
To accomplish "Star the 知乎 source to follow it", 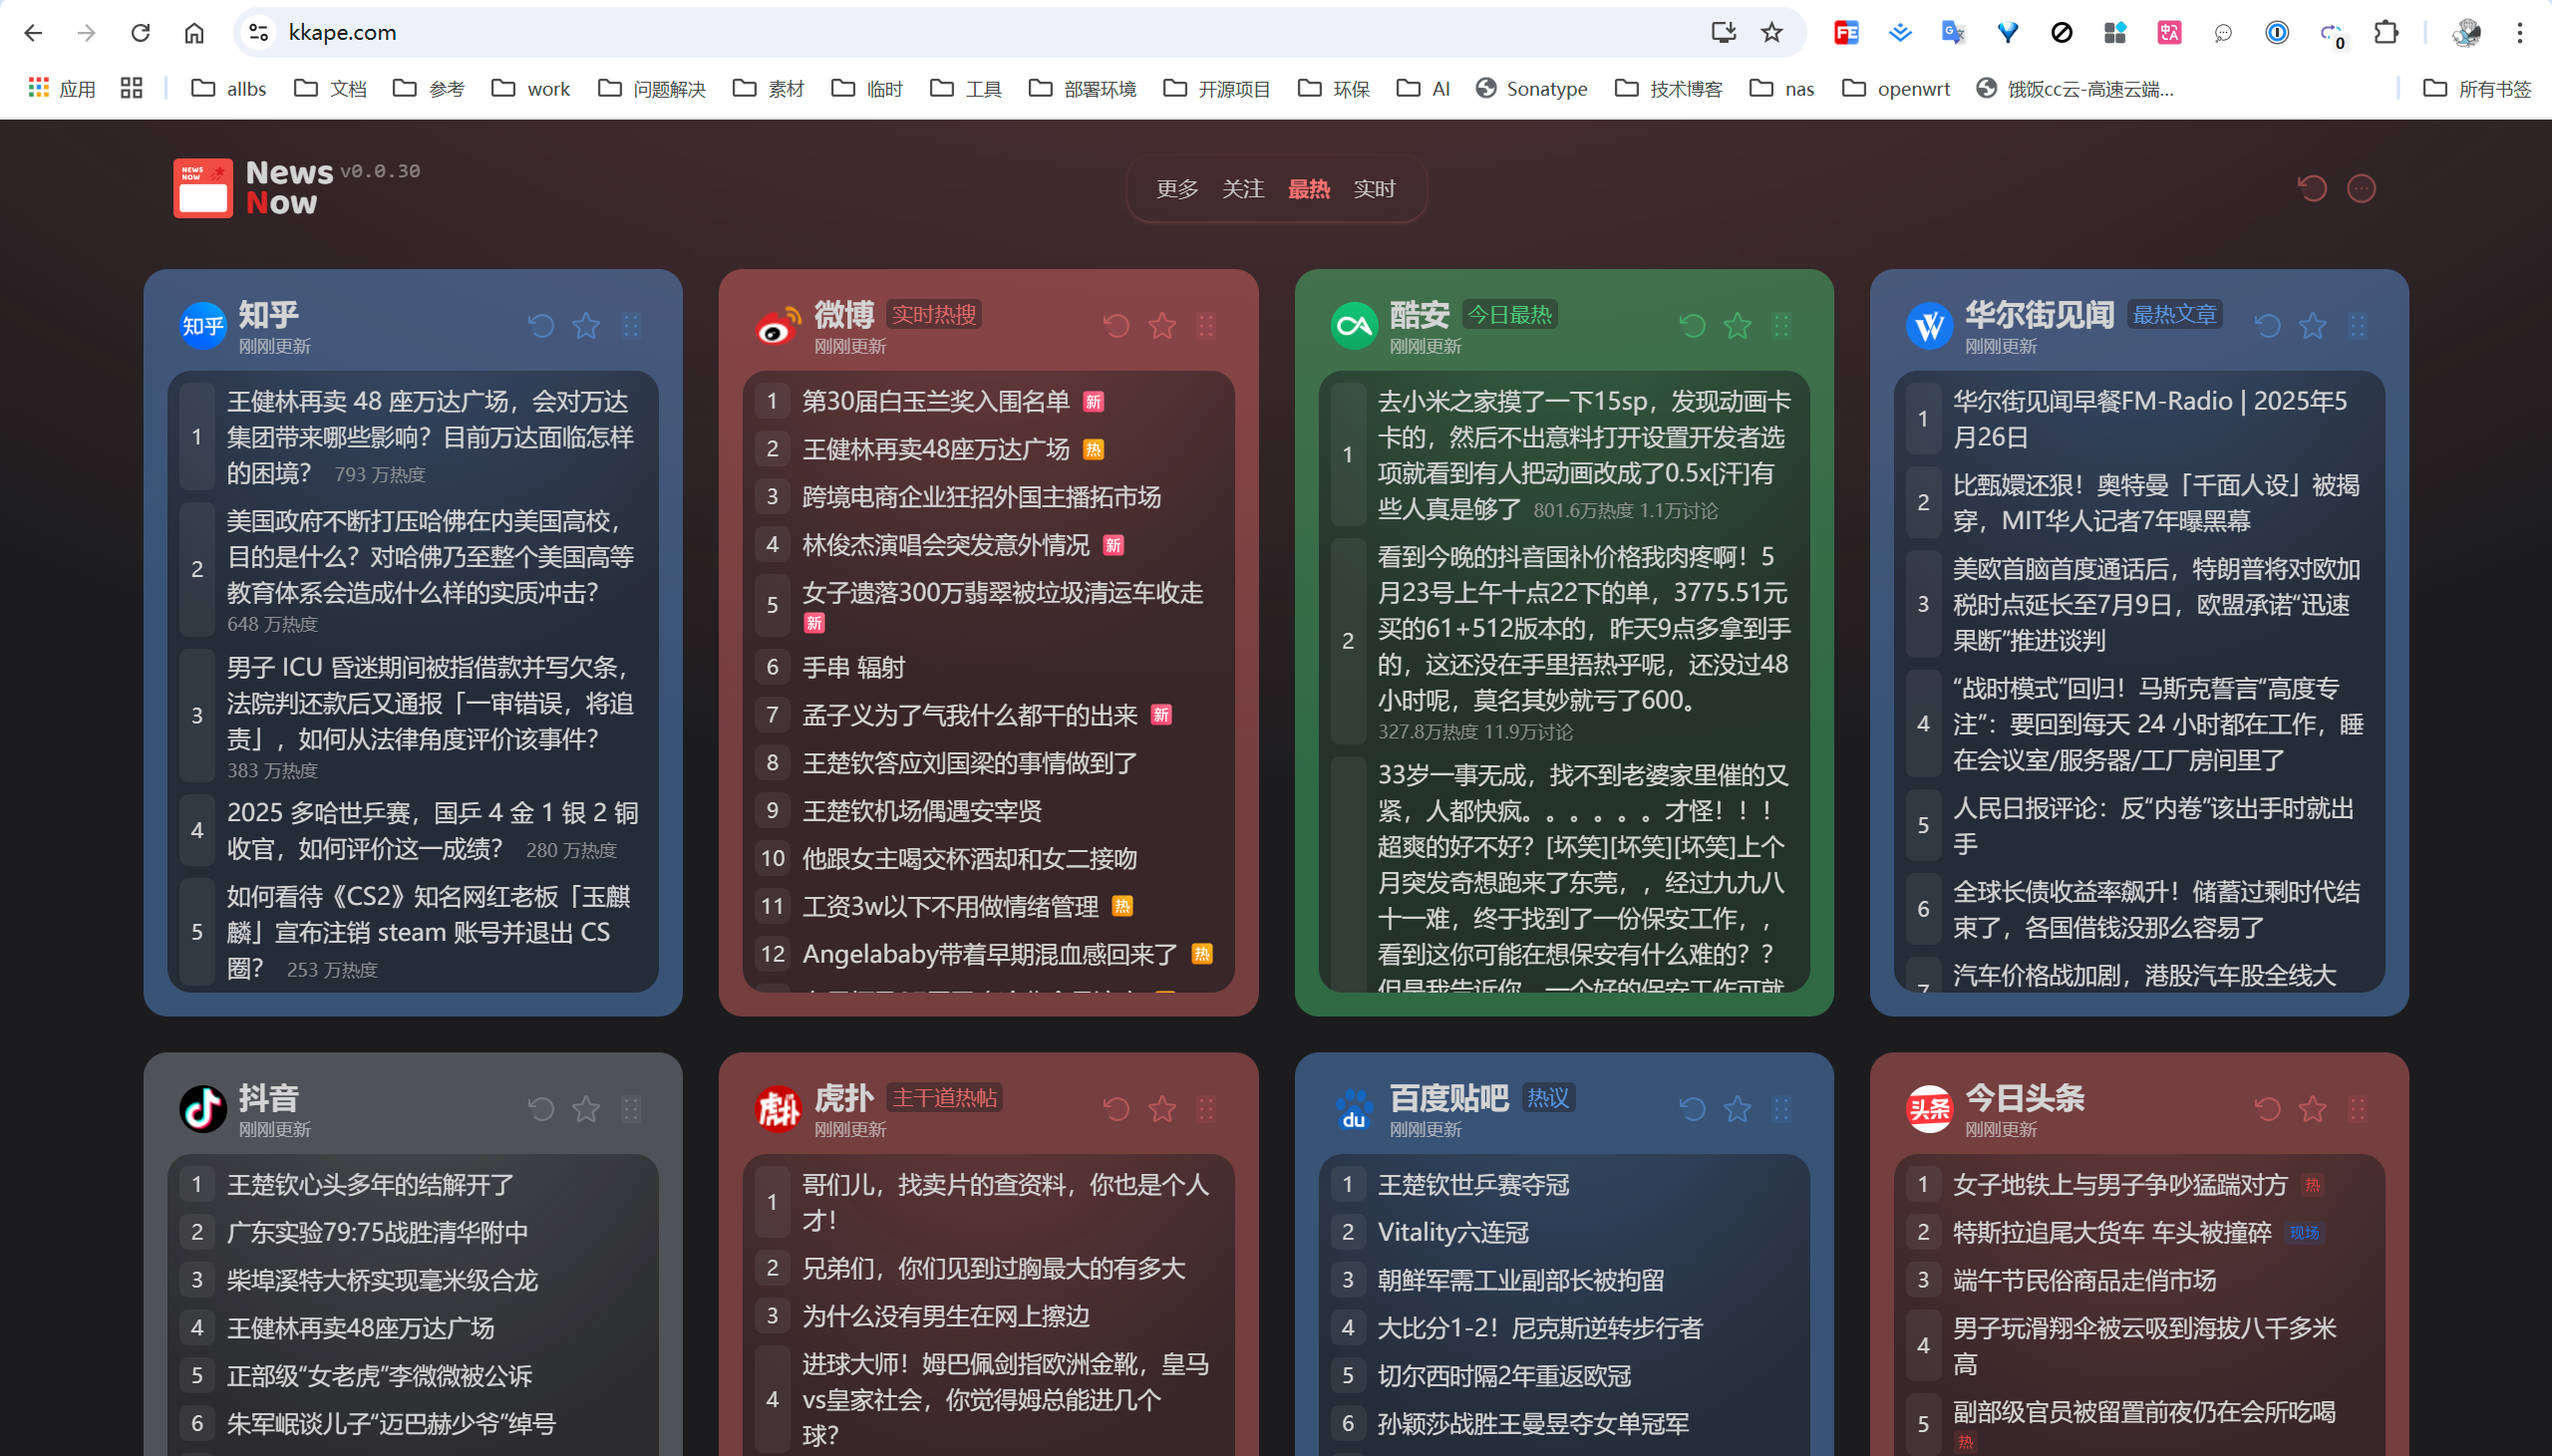I will pos(586,326).
